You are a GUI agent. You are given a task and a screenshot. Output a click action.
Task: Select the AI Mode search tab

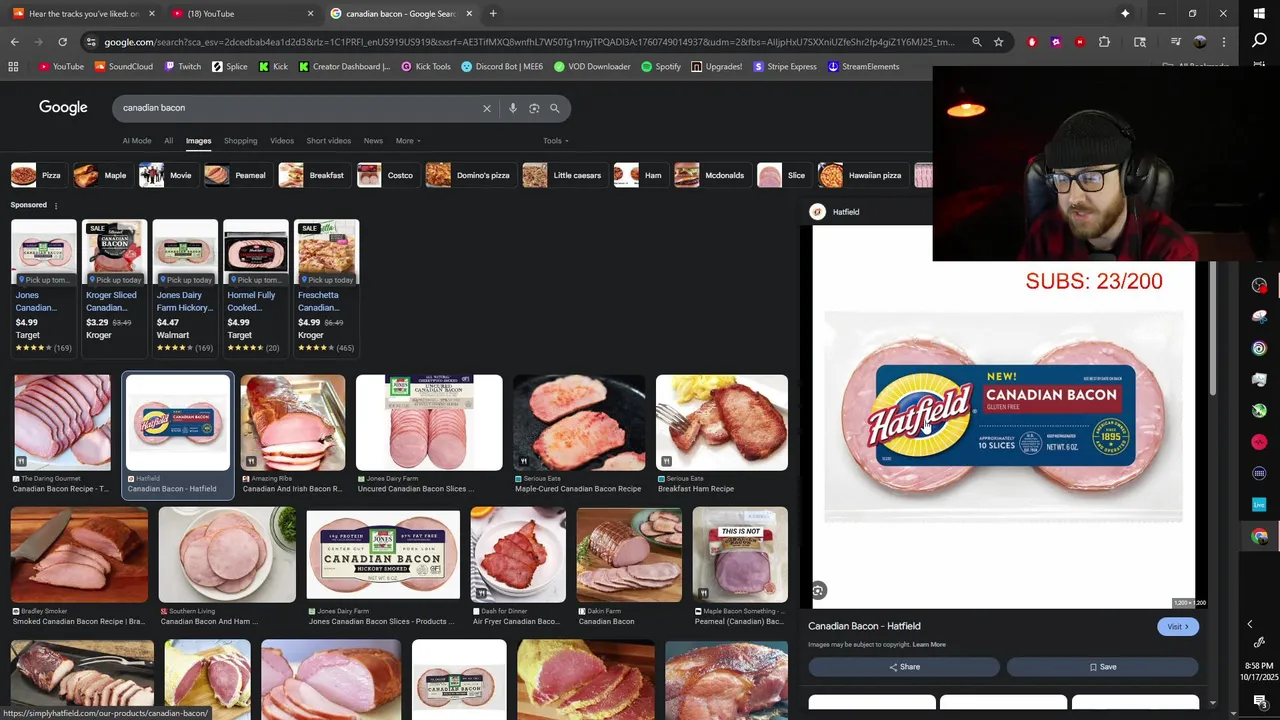tap(137, 141)
